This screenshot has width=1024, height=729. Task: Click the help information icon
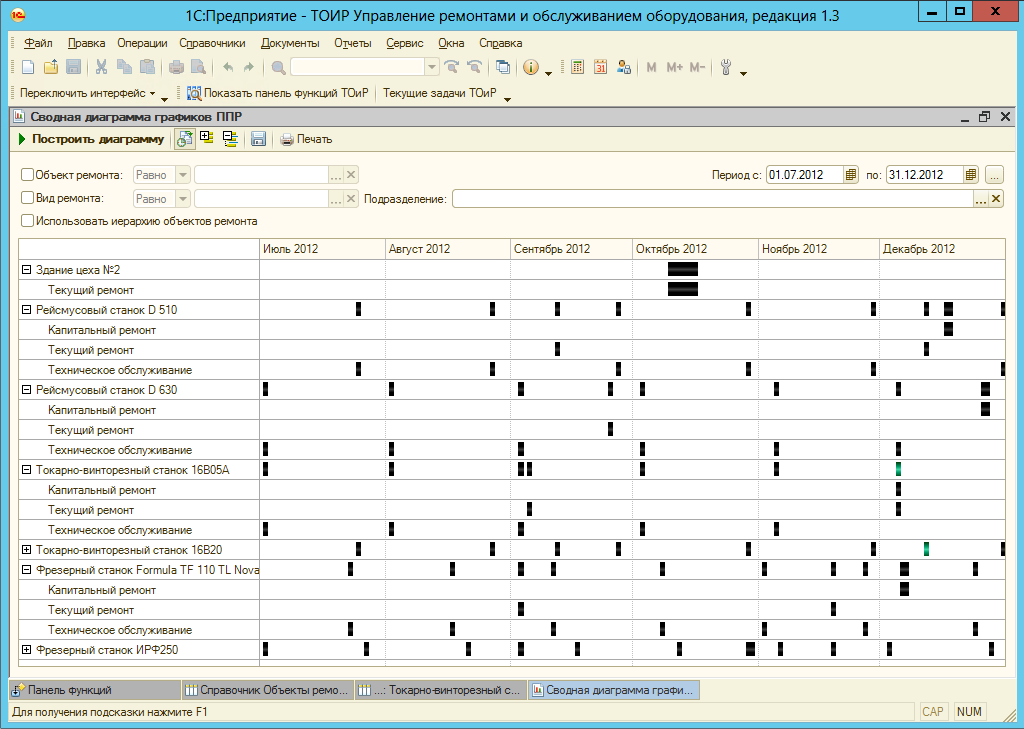(530, 67)
